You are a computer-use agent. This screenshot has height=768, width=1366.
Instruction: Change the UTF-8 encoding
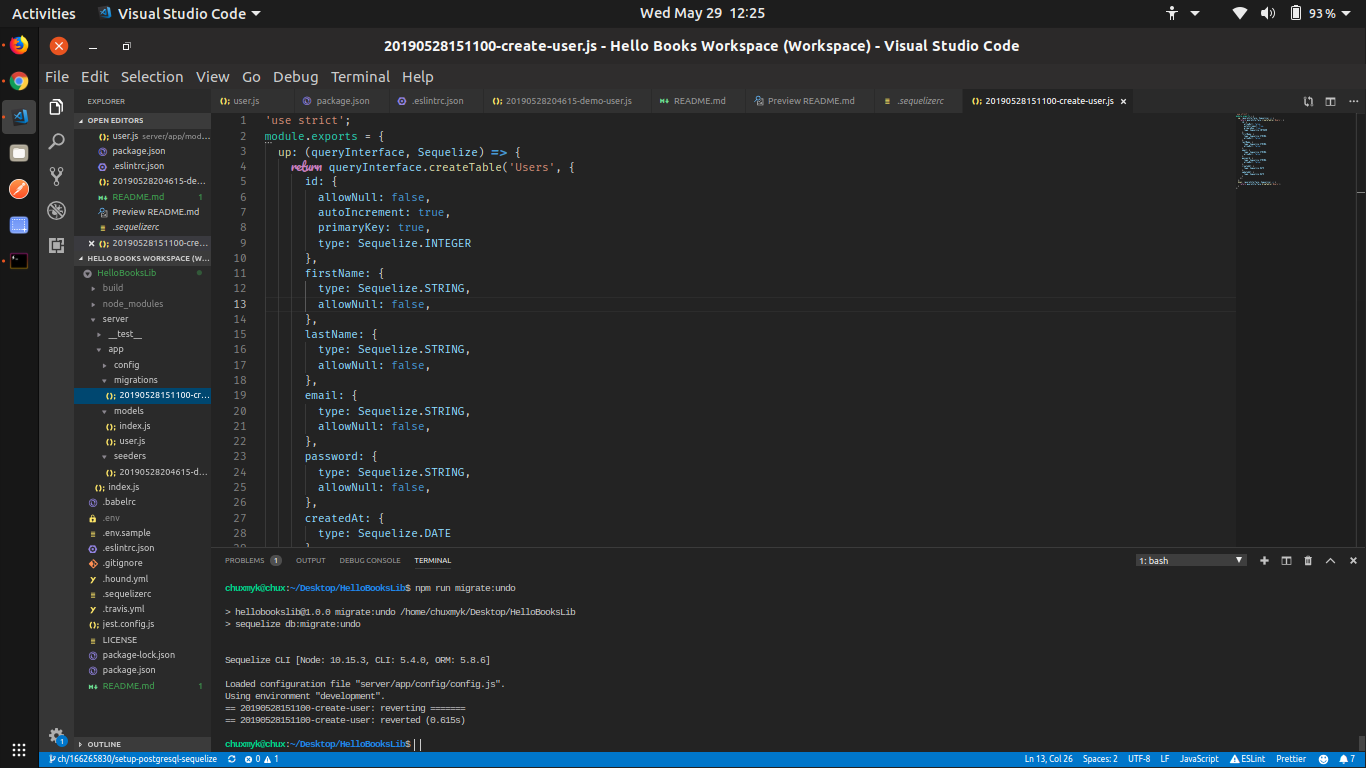[1139, 759]
